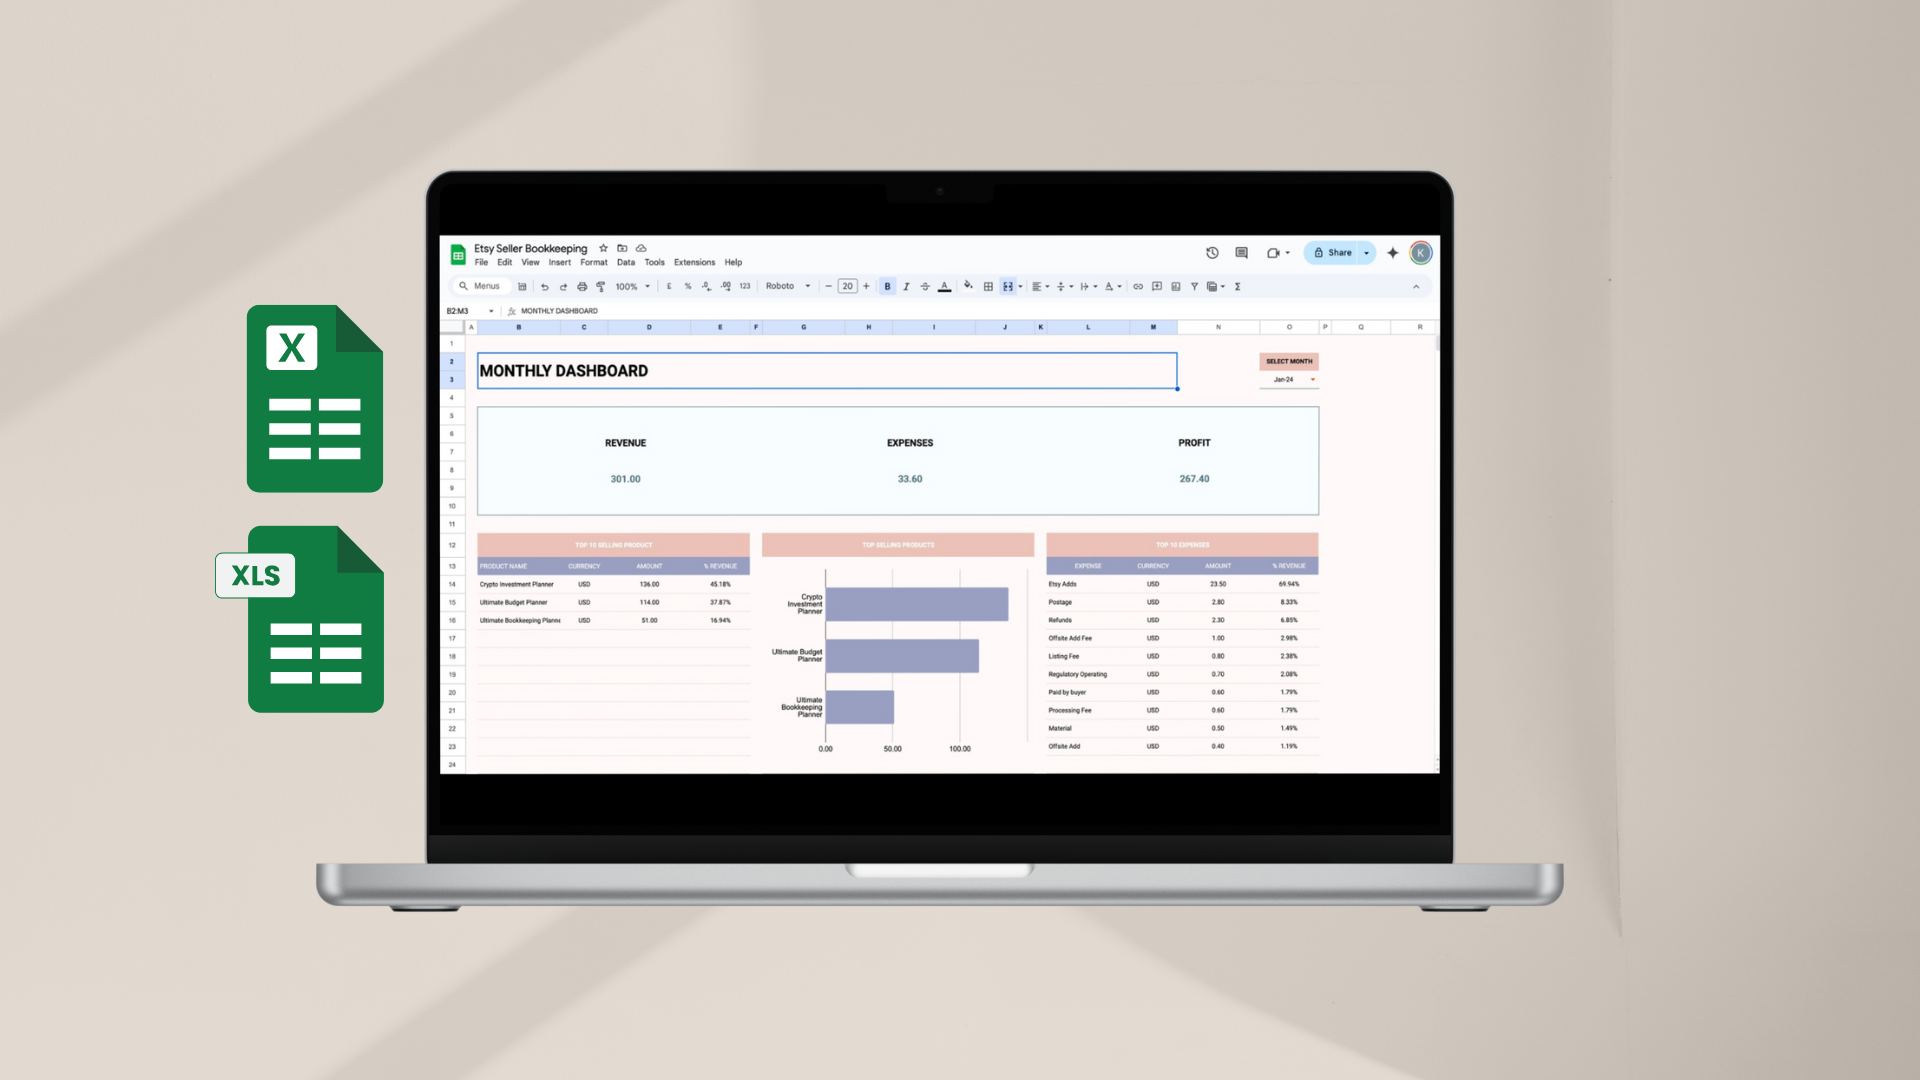The height and width of the screenshot is (1080, 1920).
Task: Open the Format menu
Action: click(x=593, y=263)
